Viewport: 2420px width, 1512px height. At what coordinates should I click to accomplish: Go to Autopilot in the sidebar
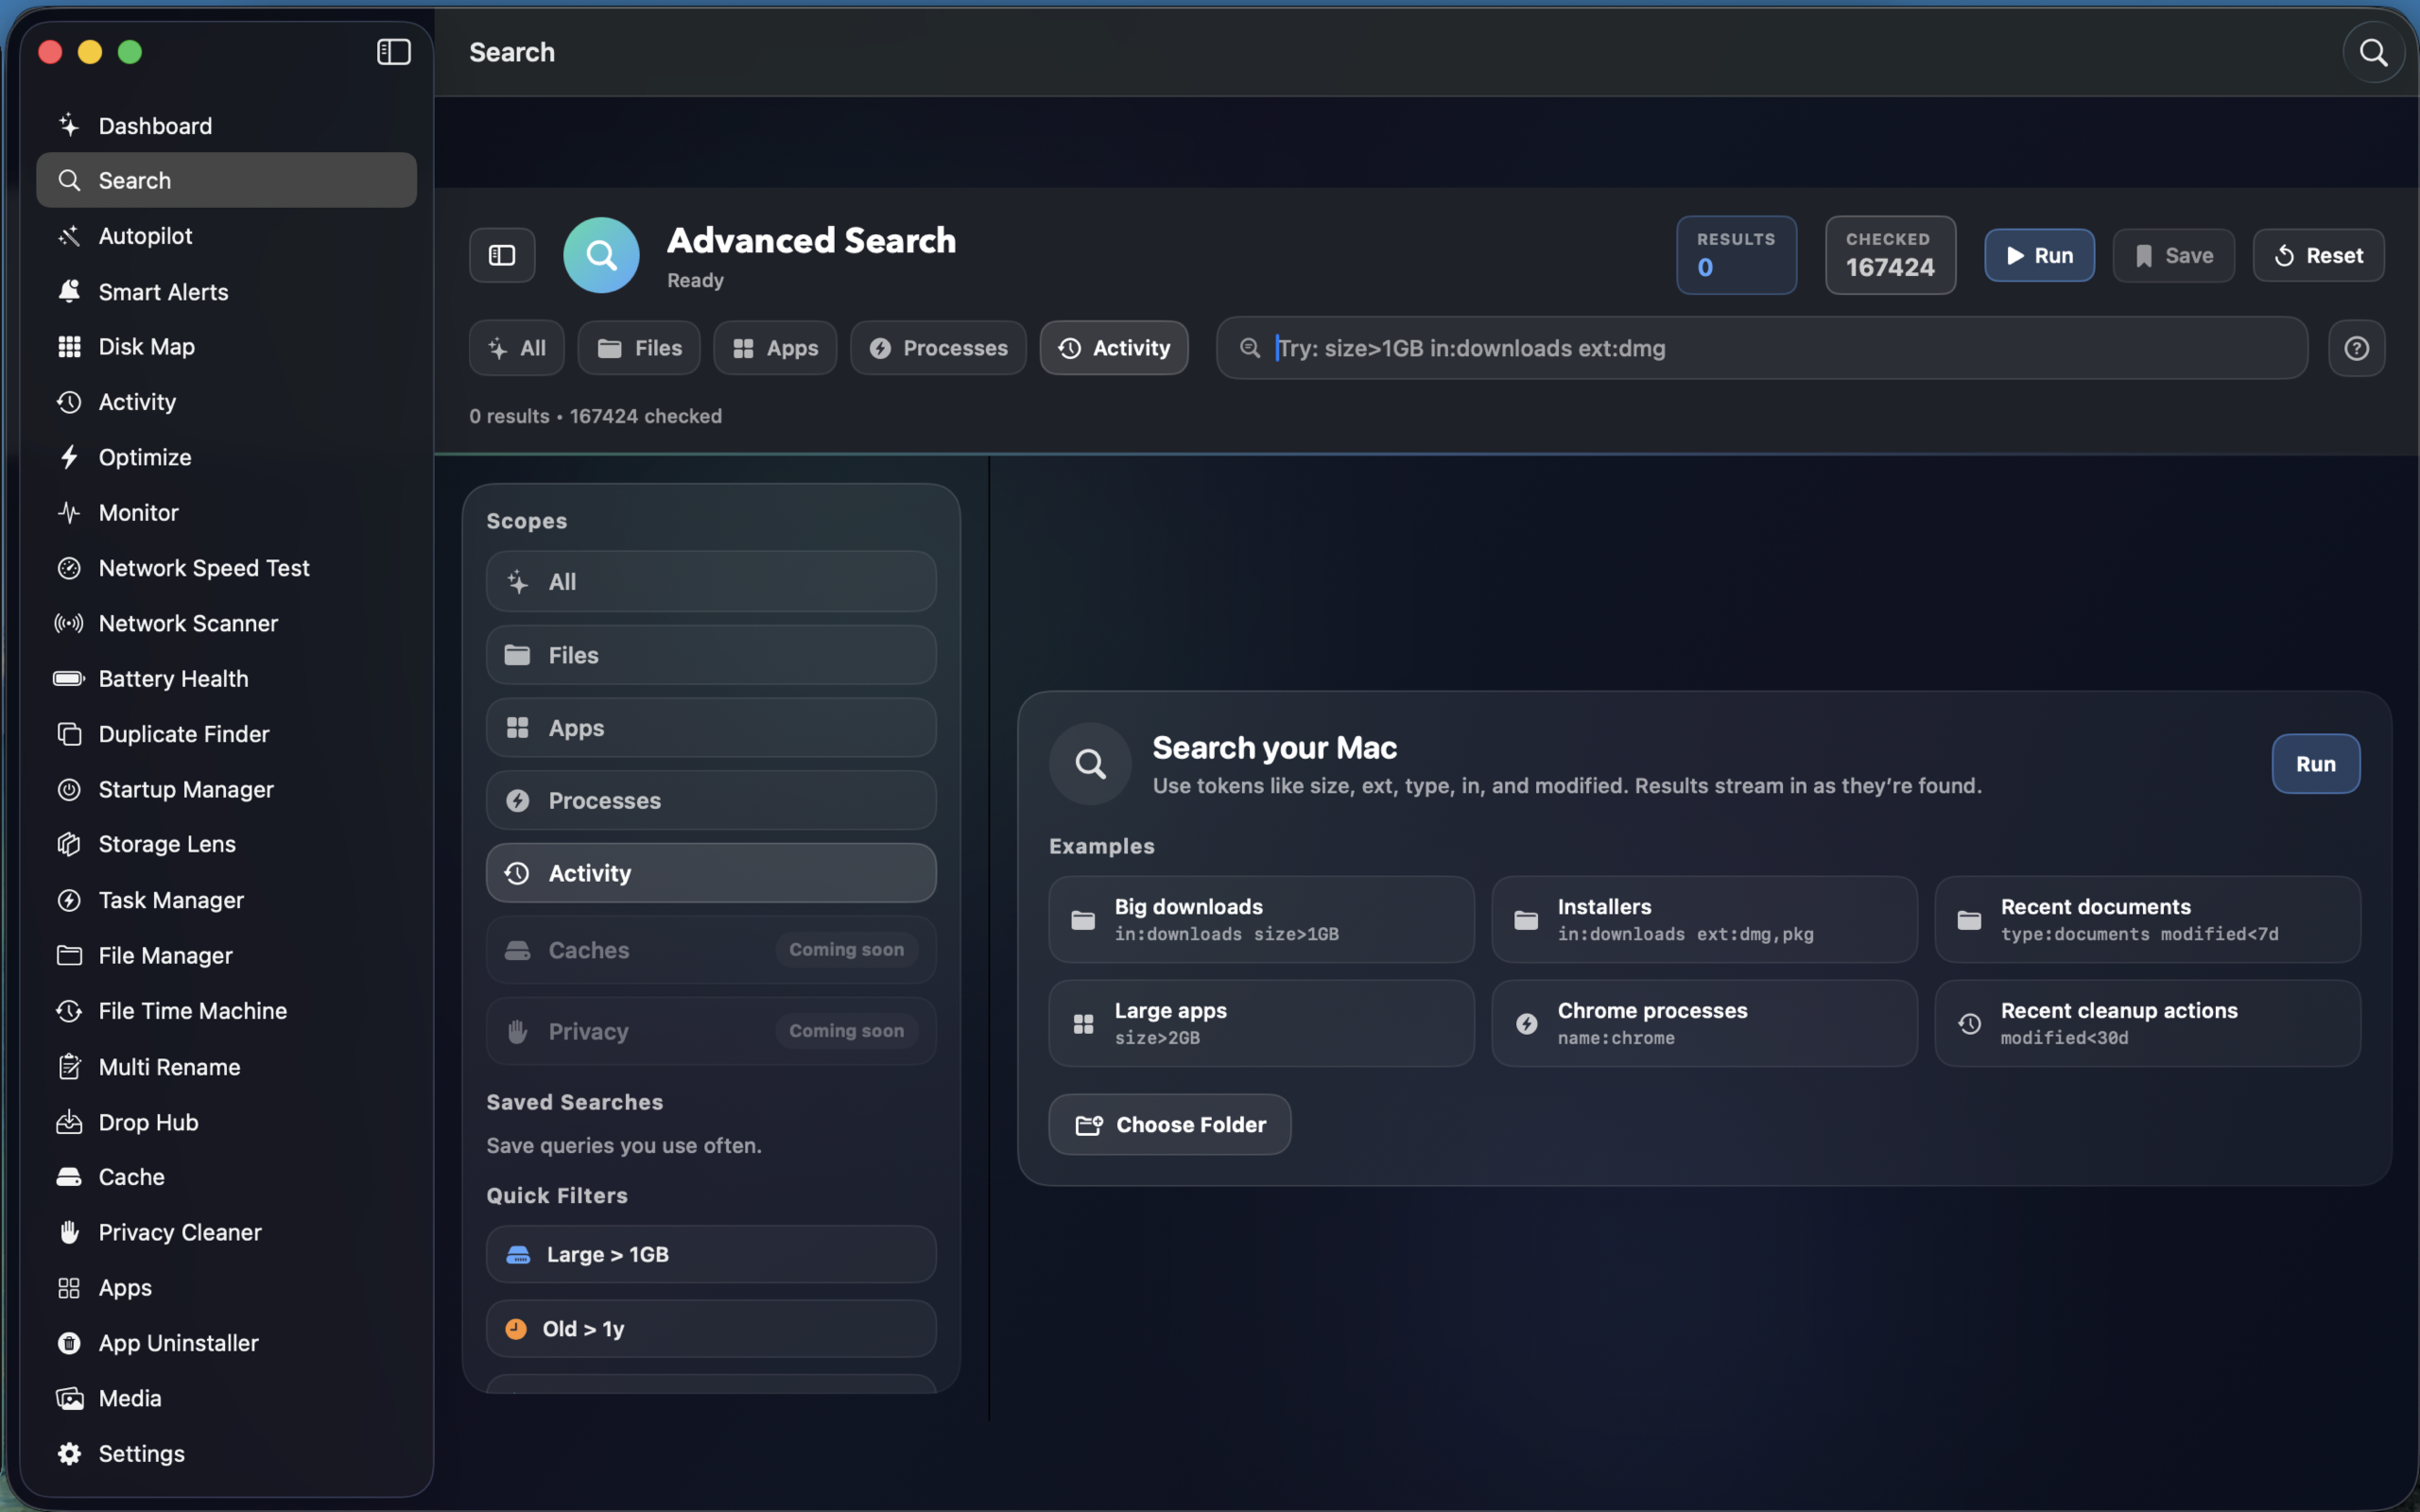click(226, 236)
